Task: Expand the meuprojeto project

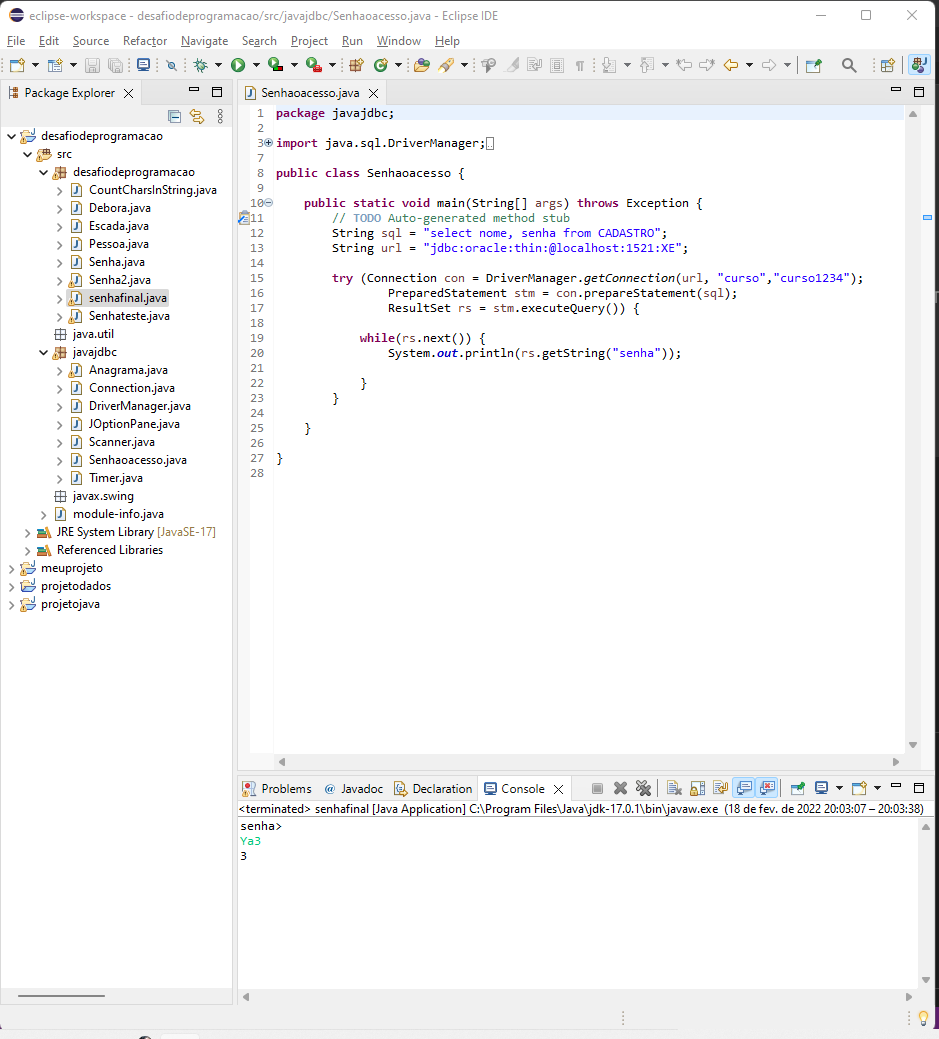Action: point(11,569)
